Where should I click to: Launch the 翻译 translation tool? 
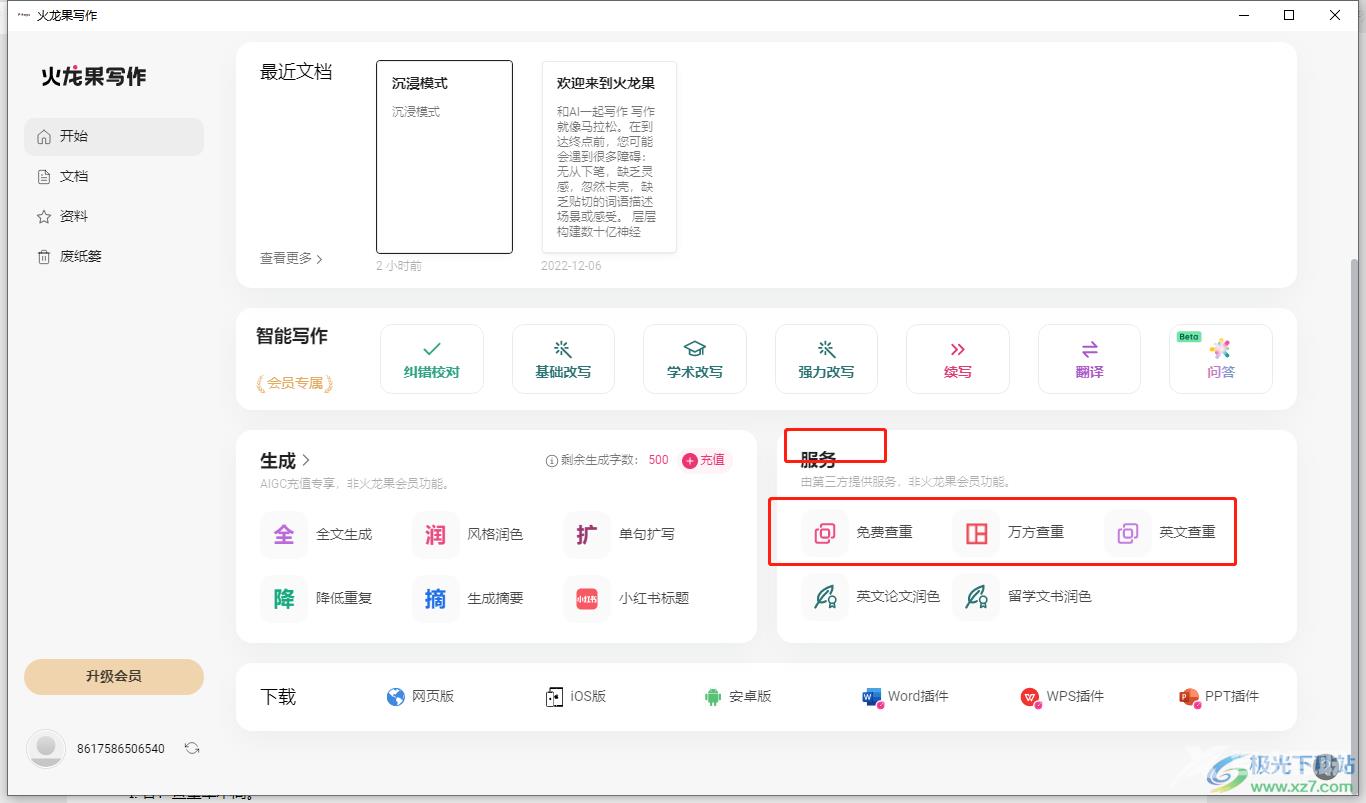pyautogui.click(x=1089, y=359)
